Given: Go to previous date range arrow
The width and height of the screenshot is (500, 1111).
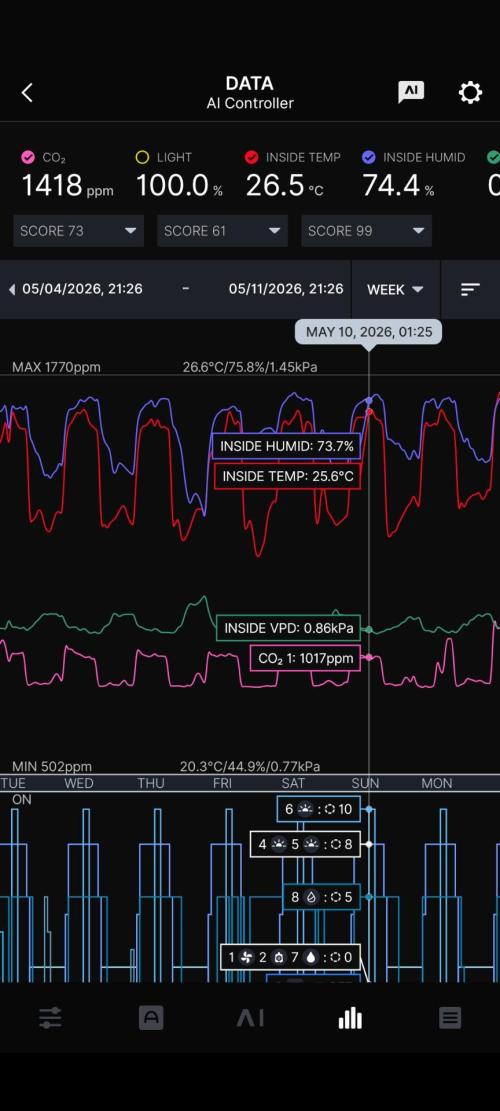Looking at the screenshot, I should (x=11, y=289).
